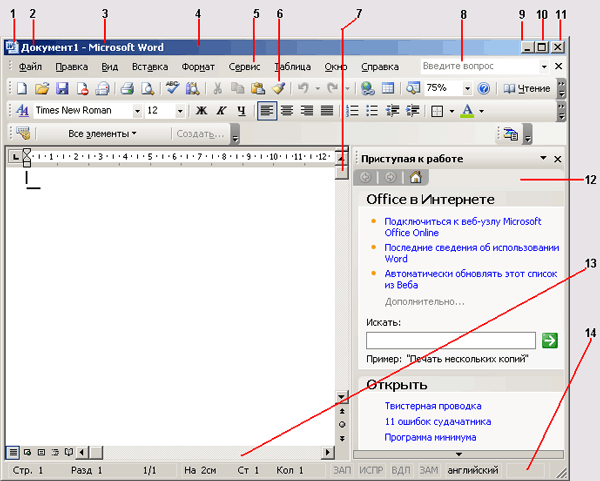The height and width of the screenshot is (481, 600).
Task: Apply numbered list formatting
Action: point(352,111)
